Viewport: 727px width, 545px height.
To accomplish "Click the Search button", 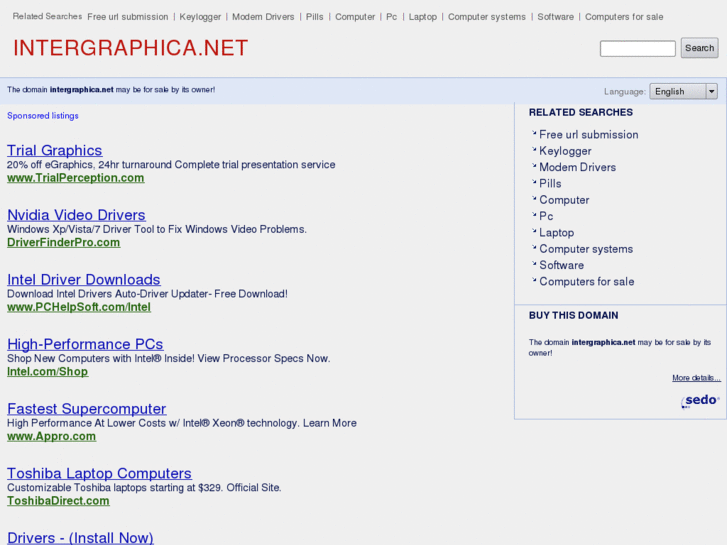I will 699,48.
